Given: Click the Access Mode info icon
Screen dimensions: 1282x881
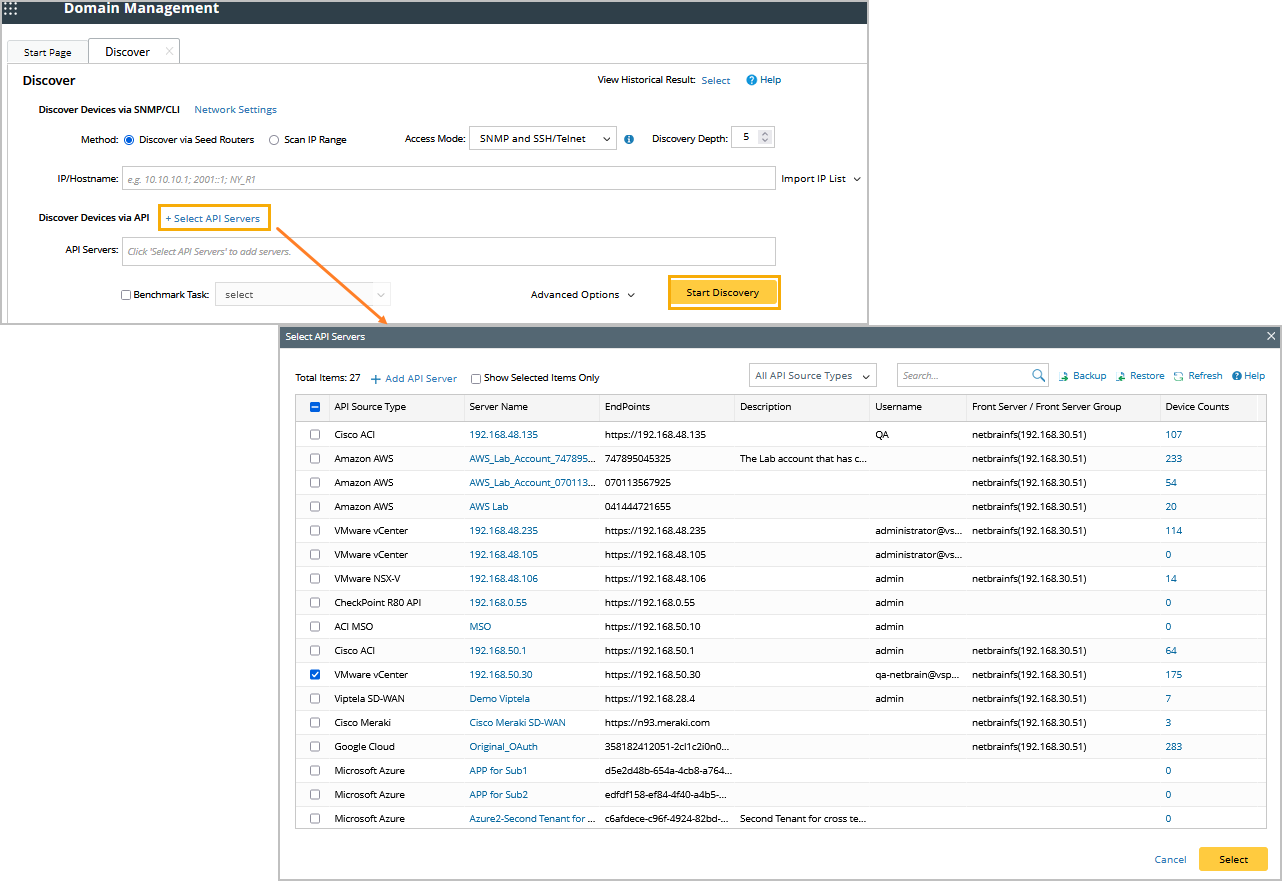Looking at the screenshot, I should pyautogui.click(x=629, y=139).
